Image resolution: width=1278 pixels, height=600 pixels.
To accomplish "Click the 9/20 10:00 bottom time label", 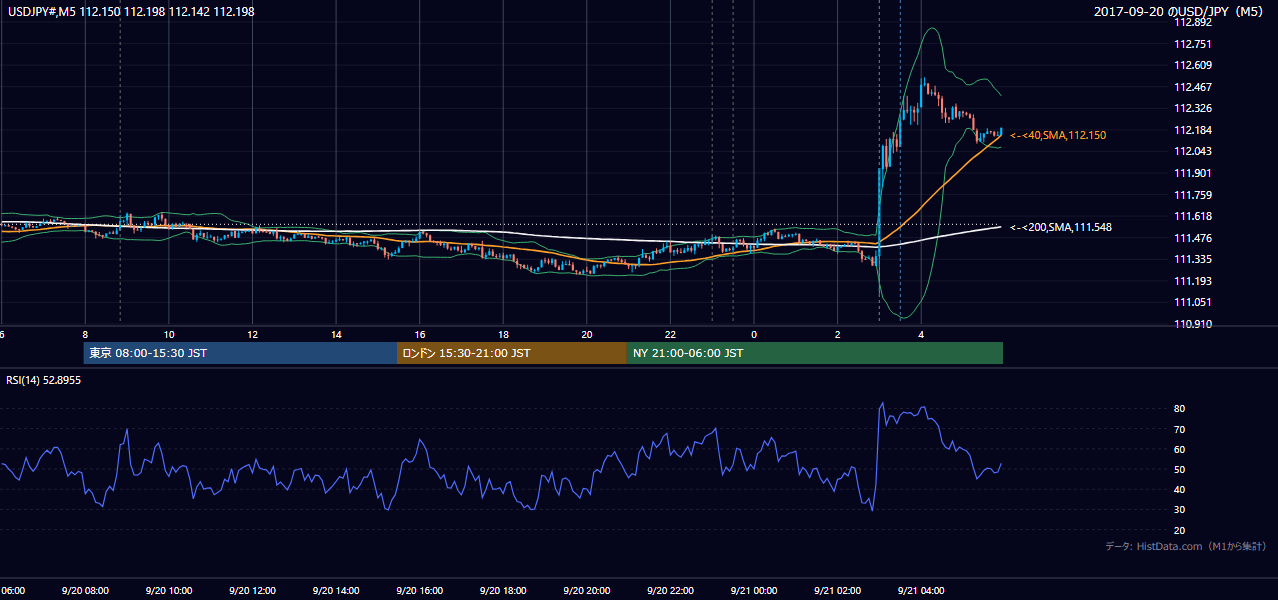I will (169, 591).
